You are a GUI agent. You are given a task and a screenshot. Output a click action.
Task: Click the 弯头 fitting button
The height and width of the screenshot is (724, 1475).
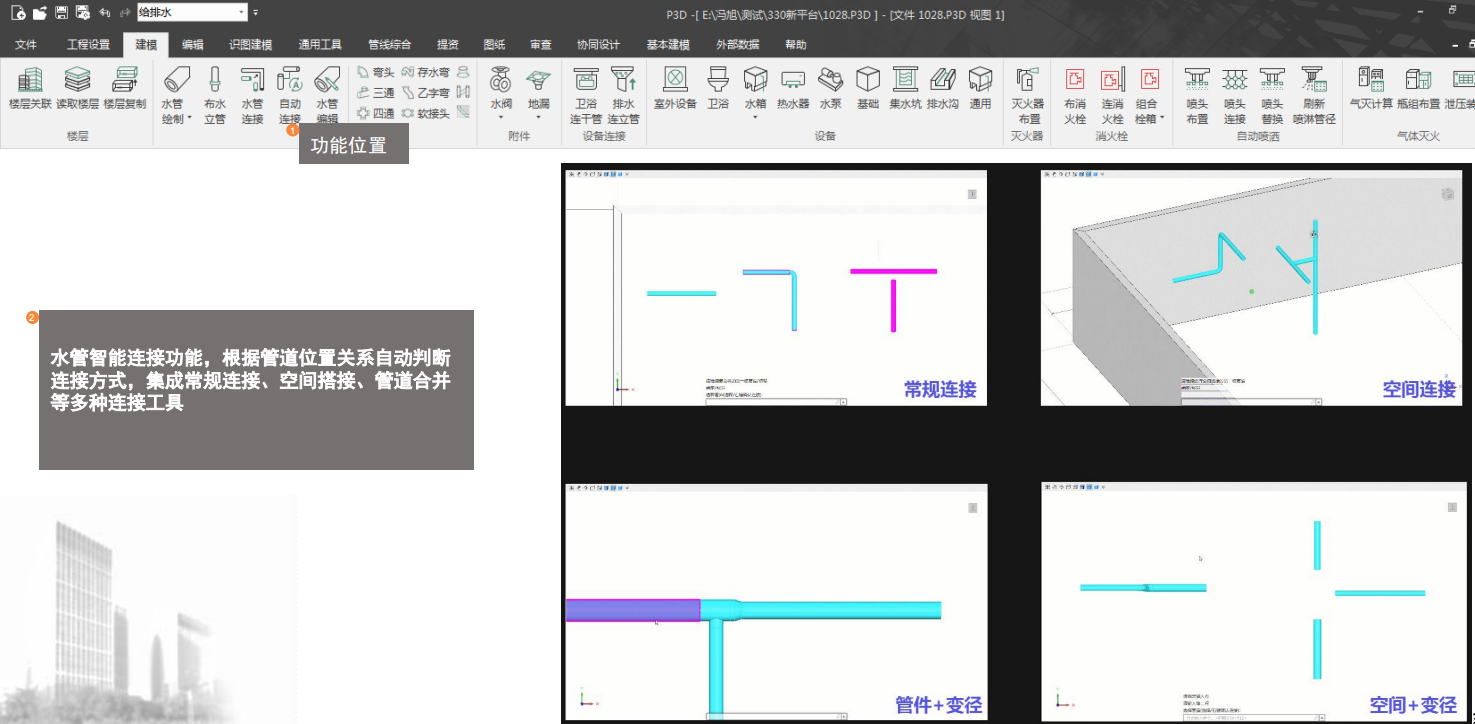(x=376, y=73)
